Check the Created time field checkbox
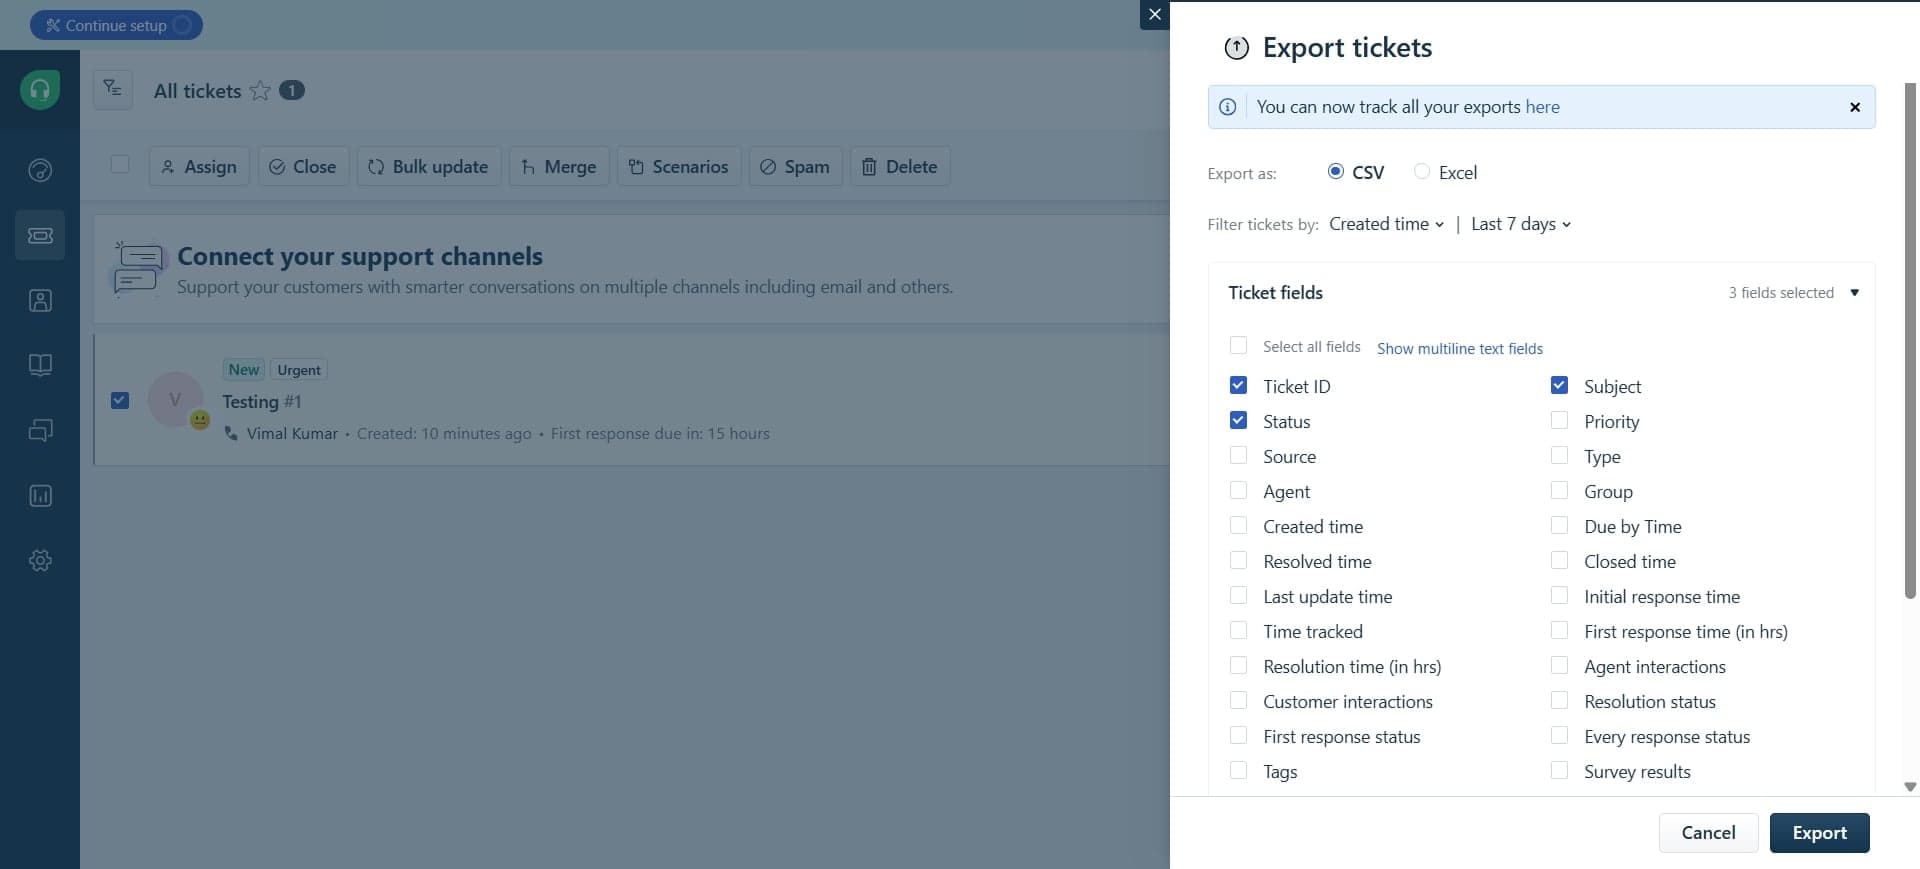1920x869 pixels. (x=1238, y=525)
